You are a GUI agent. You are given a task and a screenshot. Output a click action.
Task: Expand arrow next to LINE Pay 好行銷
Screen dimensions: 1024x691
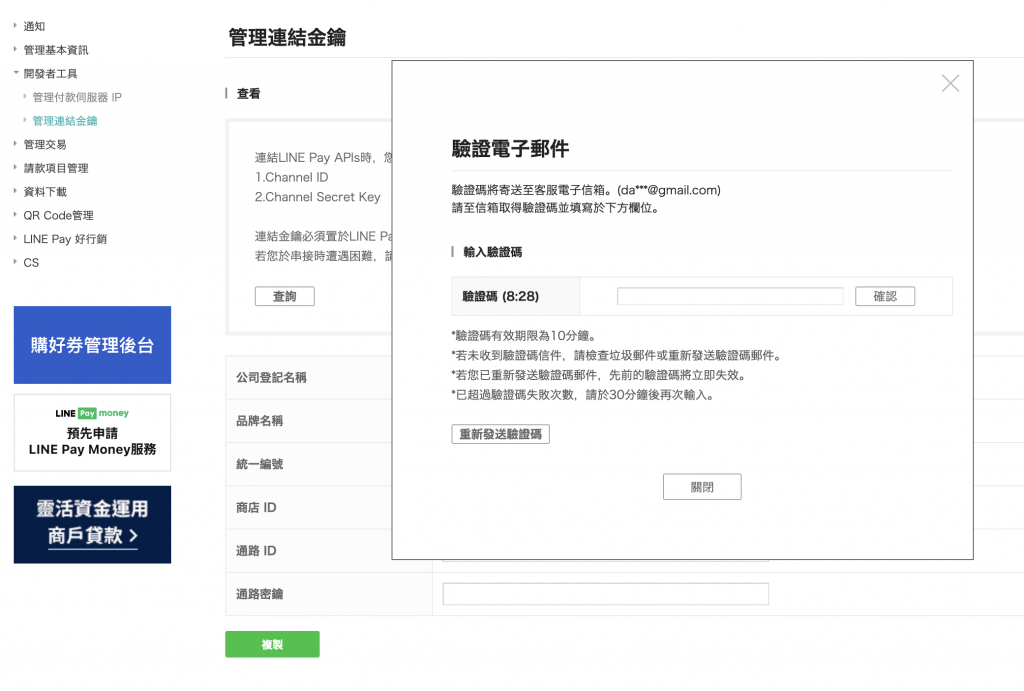[x=15, y=238]
